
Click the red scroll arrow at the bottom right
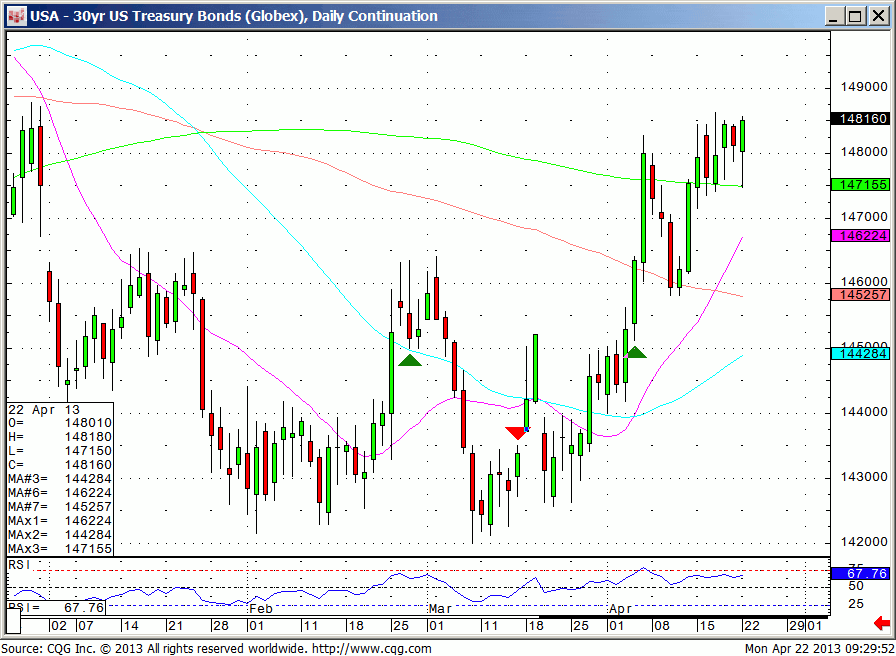(882, 622)
